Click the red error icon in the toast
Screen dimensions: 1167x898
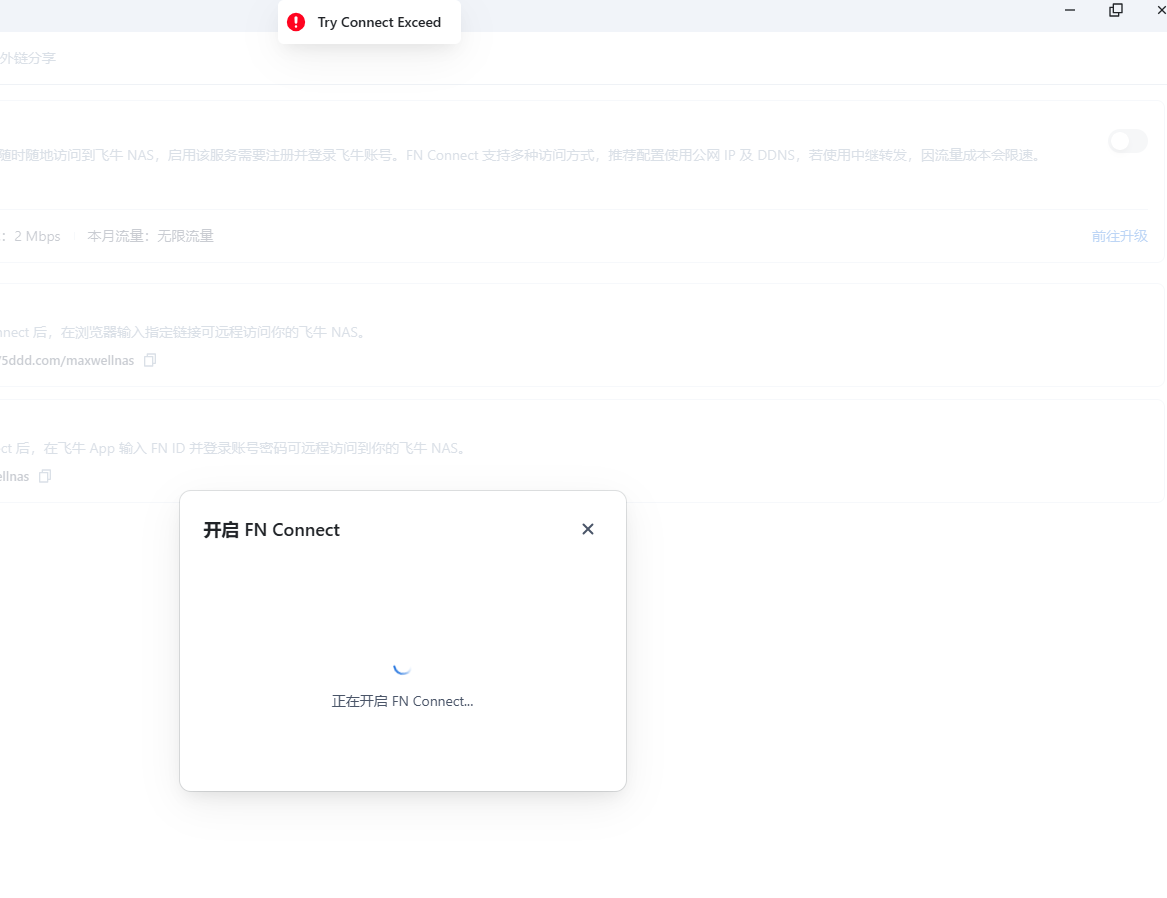click(x=296, y=22)
